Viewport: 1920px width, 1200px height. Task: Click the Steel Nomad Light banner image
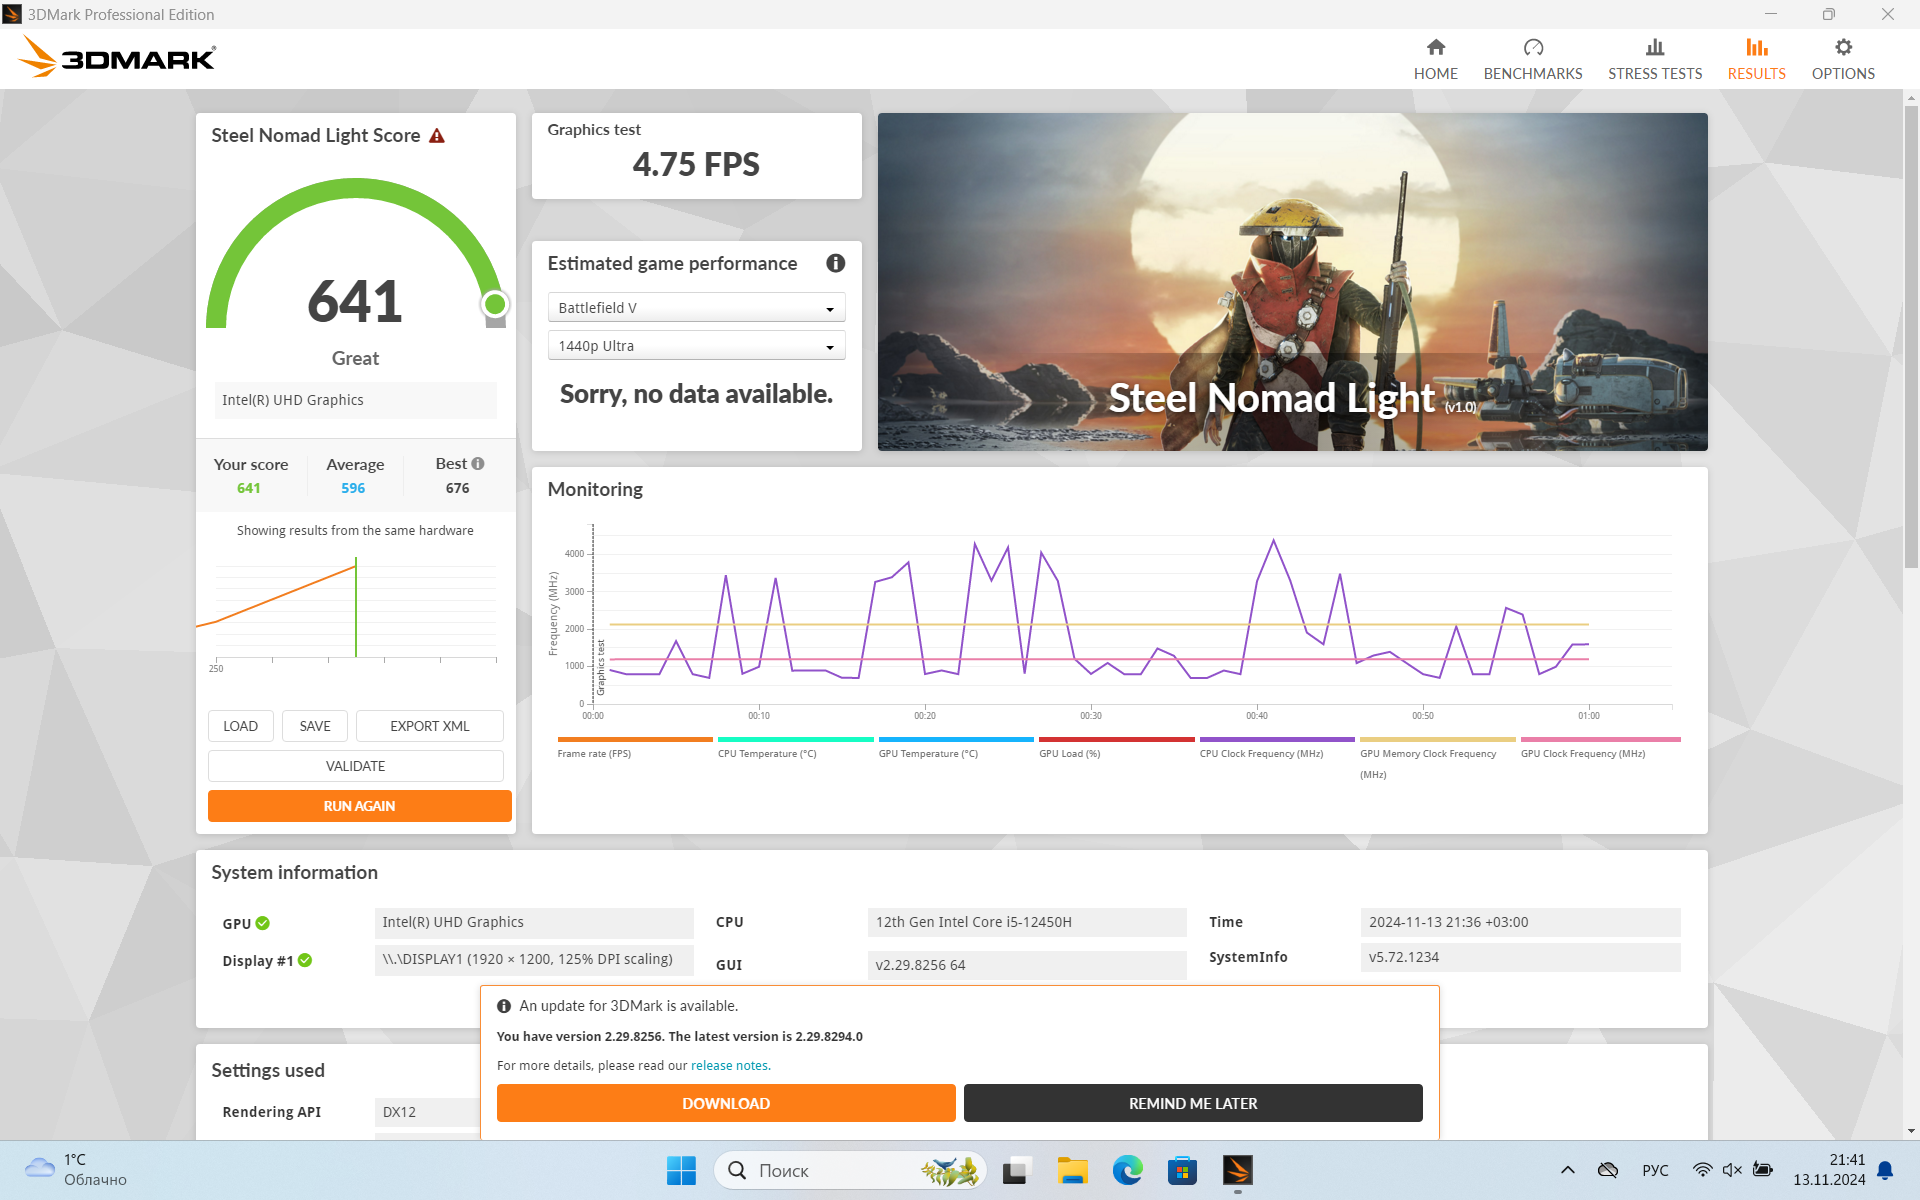pyautogui.click(x=1292, y=282)
